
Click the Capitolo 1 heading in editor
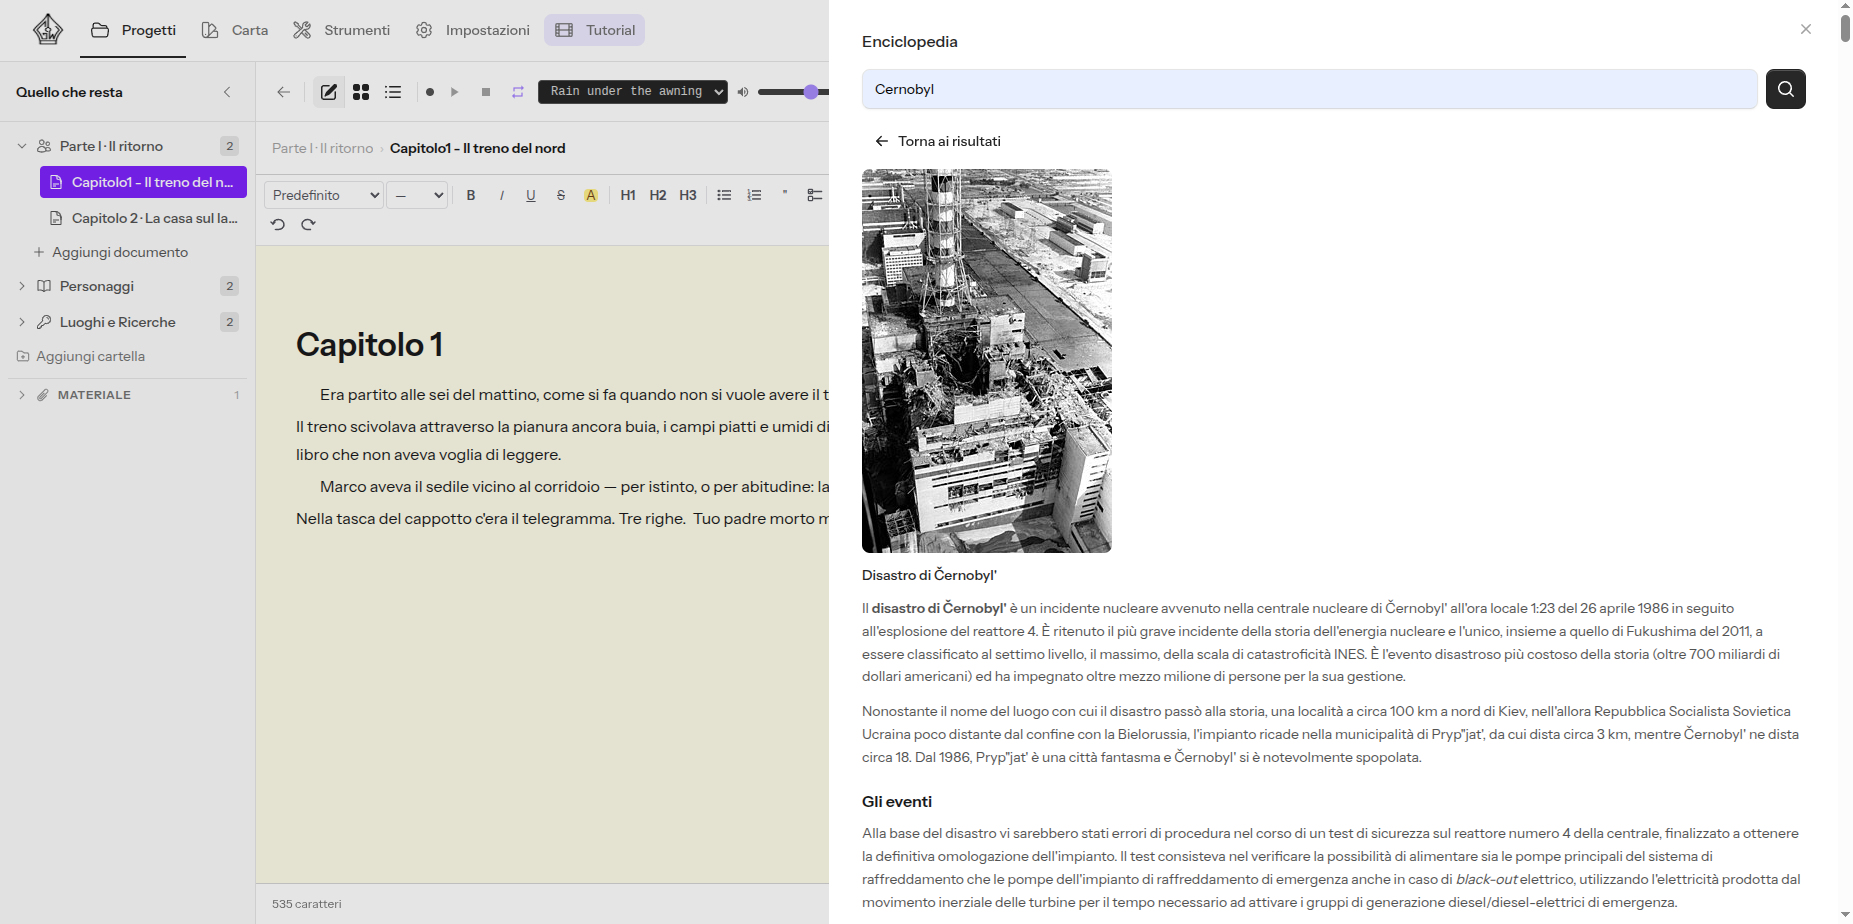pyautogui.click(x=370, y=345)
